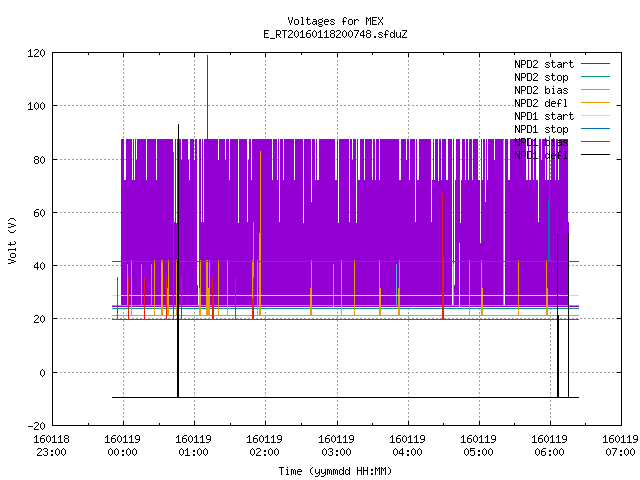Click the y-axis tick value "120"
This screenshot has width=640, height=480.
(x=36, y=53)
